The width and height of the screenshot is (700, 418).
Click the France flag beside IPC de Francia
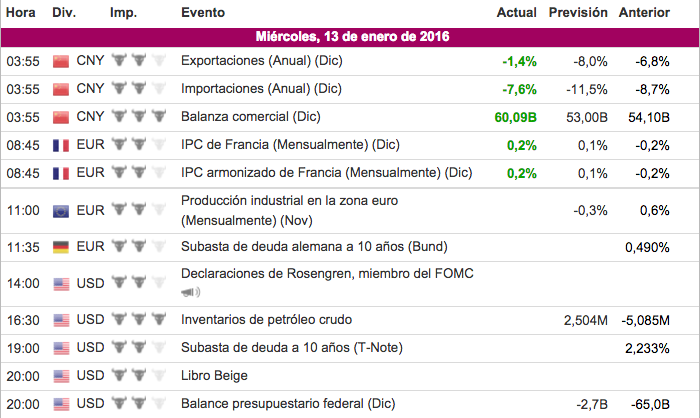(x=60, y=145)
